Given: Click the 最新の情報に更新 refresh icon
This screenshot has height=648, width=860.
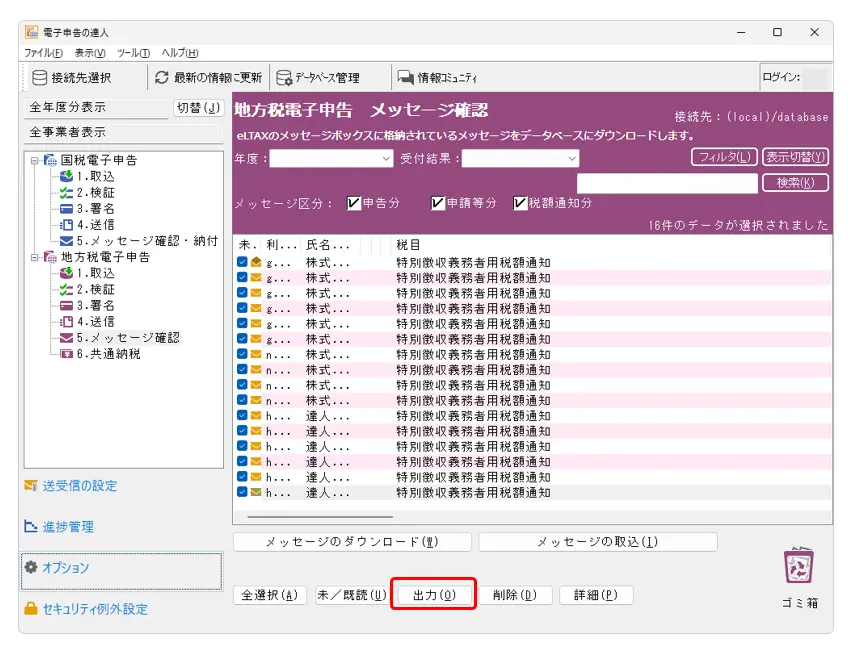Looking at the screenshot, I should (161, 77).
